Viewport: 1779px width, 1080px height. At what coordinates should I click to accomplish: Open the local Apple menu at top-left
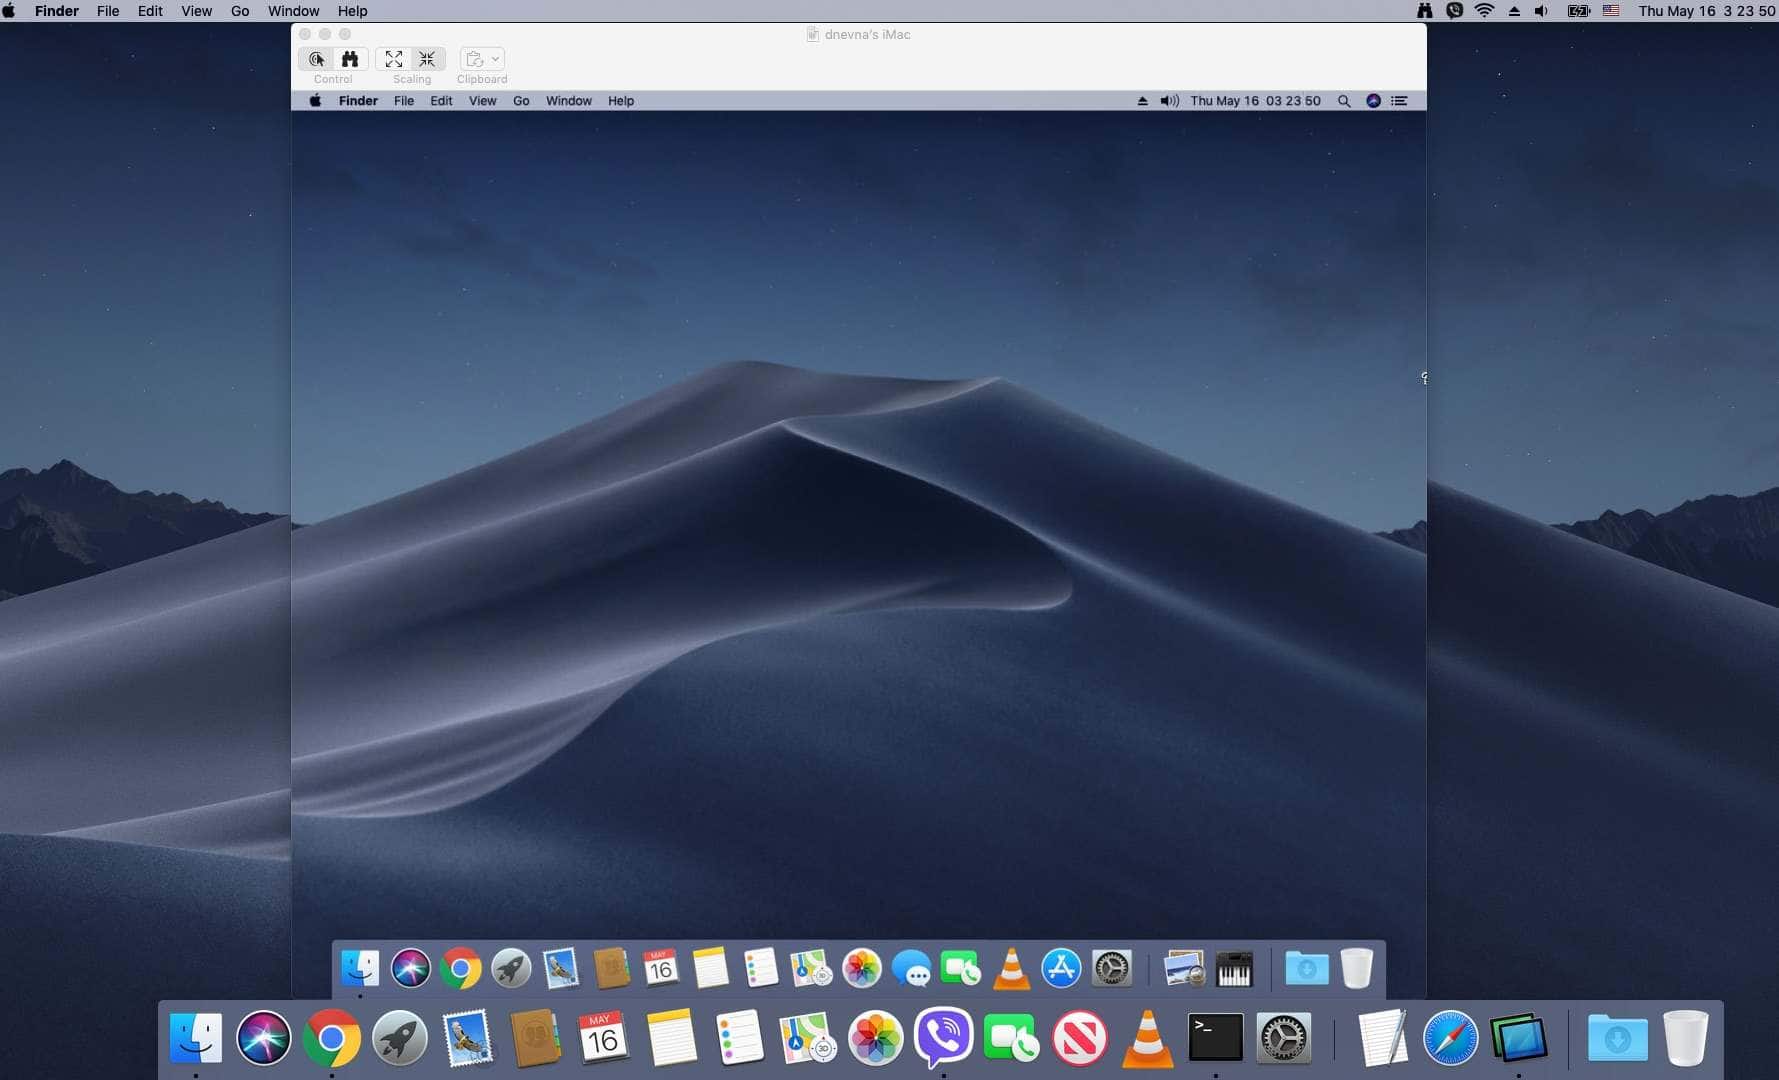[9, 11]
